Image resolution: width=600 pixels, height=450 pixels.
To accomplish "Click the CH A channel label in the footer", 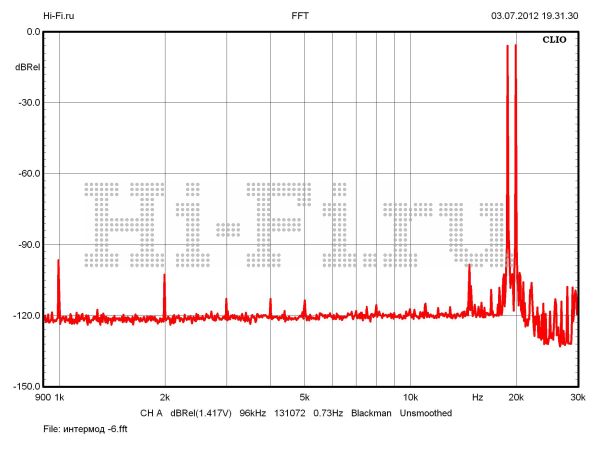I will click(x=151, y=412).
